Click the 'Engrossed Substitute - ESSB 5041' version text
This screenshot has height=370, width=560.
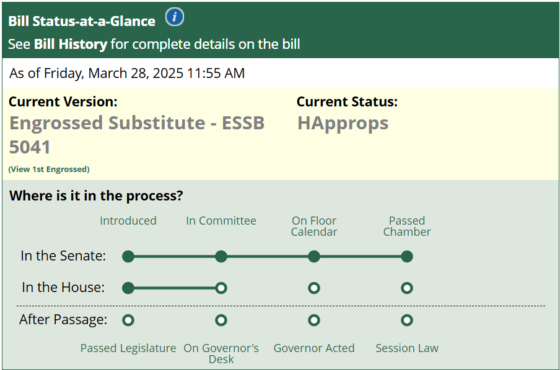click(137, 135)
